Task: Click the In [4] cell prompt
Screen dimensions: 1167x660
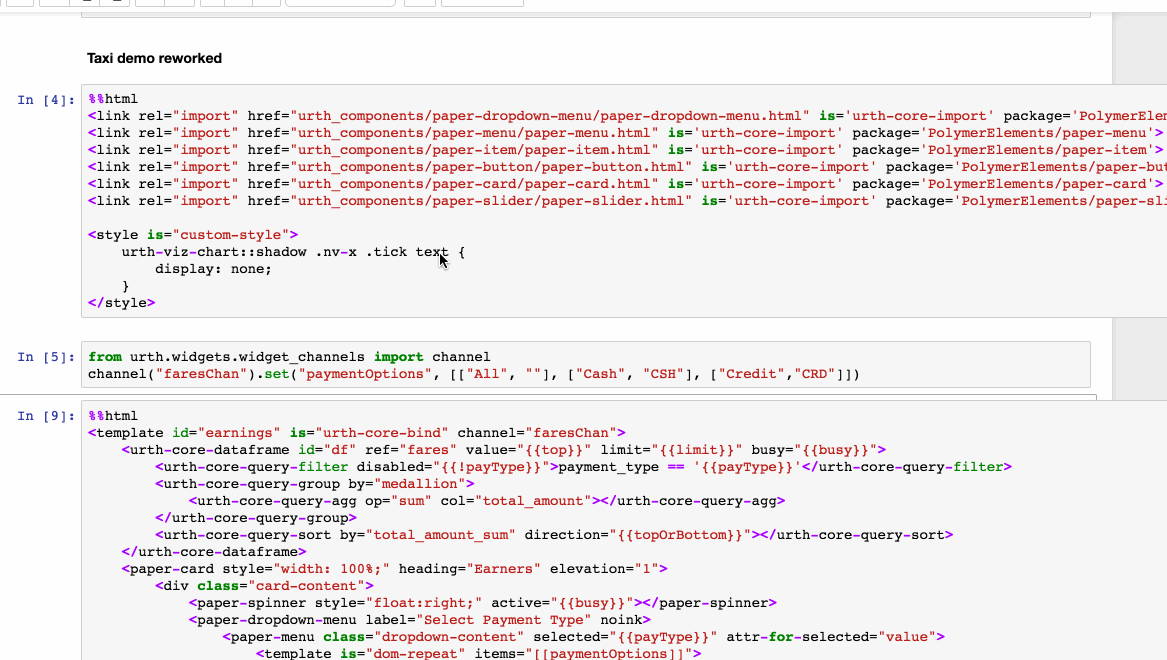Action: [x=46, y=100]
